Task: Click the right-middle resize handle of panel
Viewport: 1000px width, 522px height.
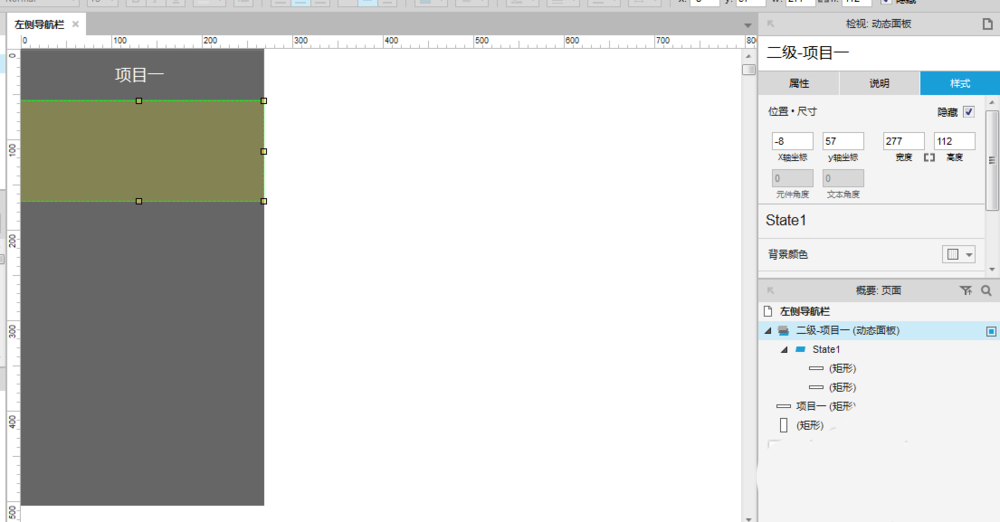Action: (x=263, y=151)
